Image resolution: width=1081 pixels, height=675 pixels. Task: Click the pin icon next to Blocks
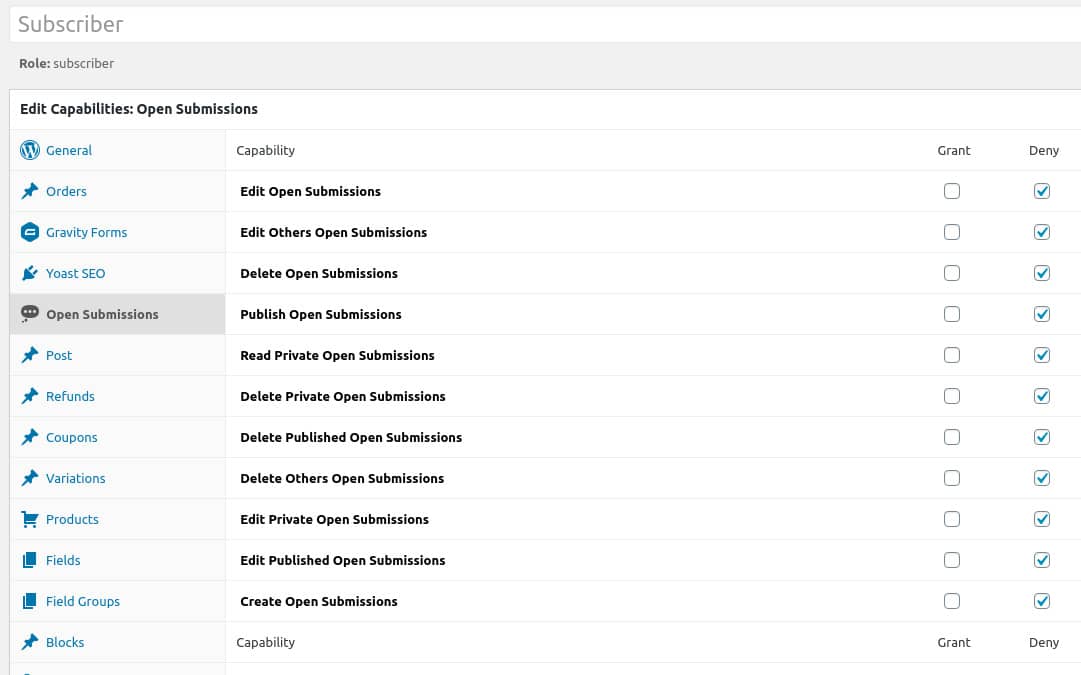coord(30,642)
